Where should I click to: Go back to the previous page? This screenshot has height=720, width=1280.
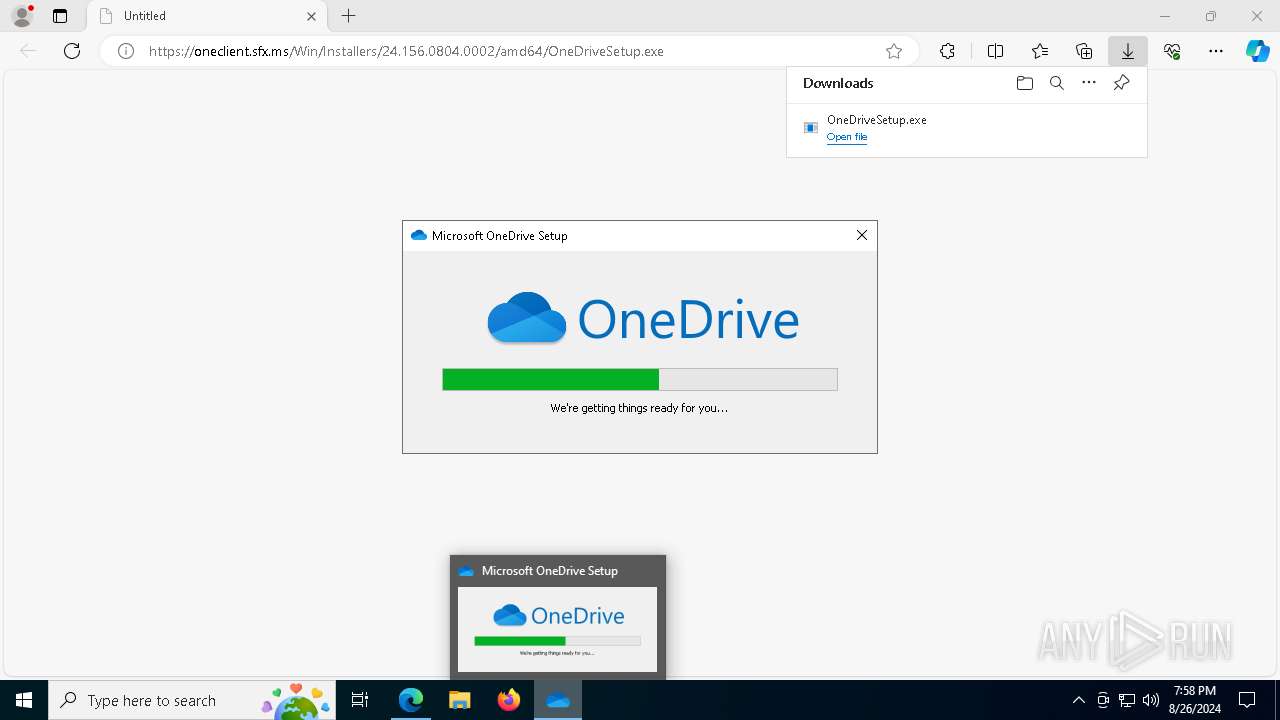click(28, 51)
